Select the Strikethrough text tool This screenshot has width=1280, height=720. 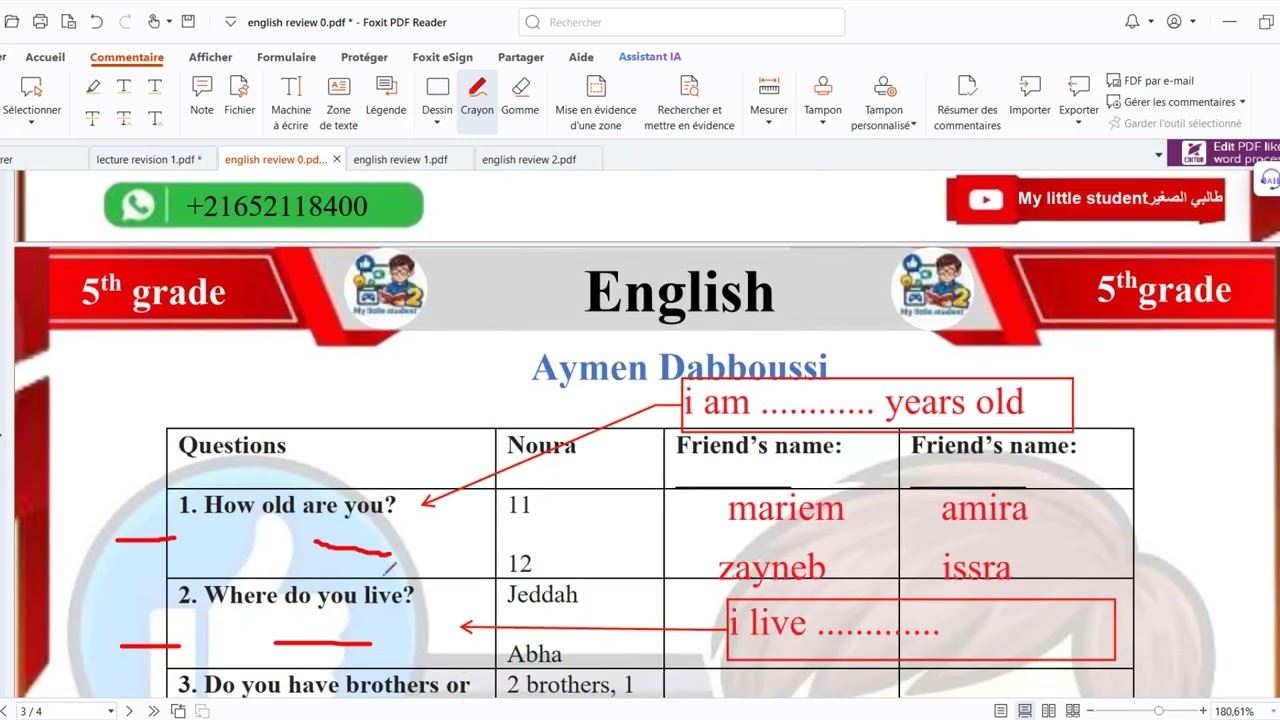[x=93, y=118]
